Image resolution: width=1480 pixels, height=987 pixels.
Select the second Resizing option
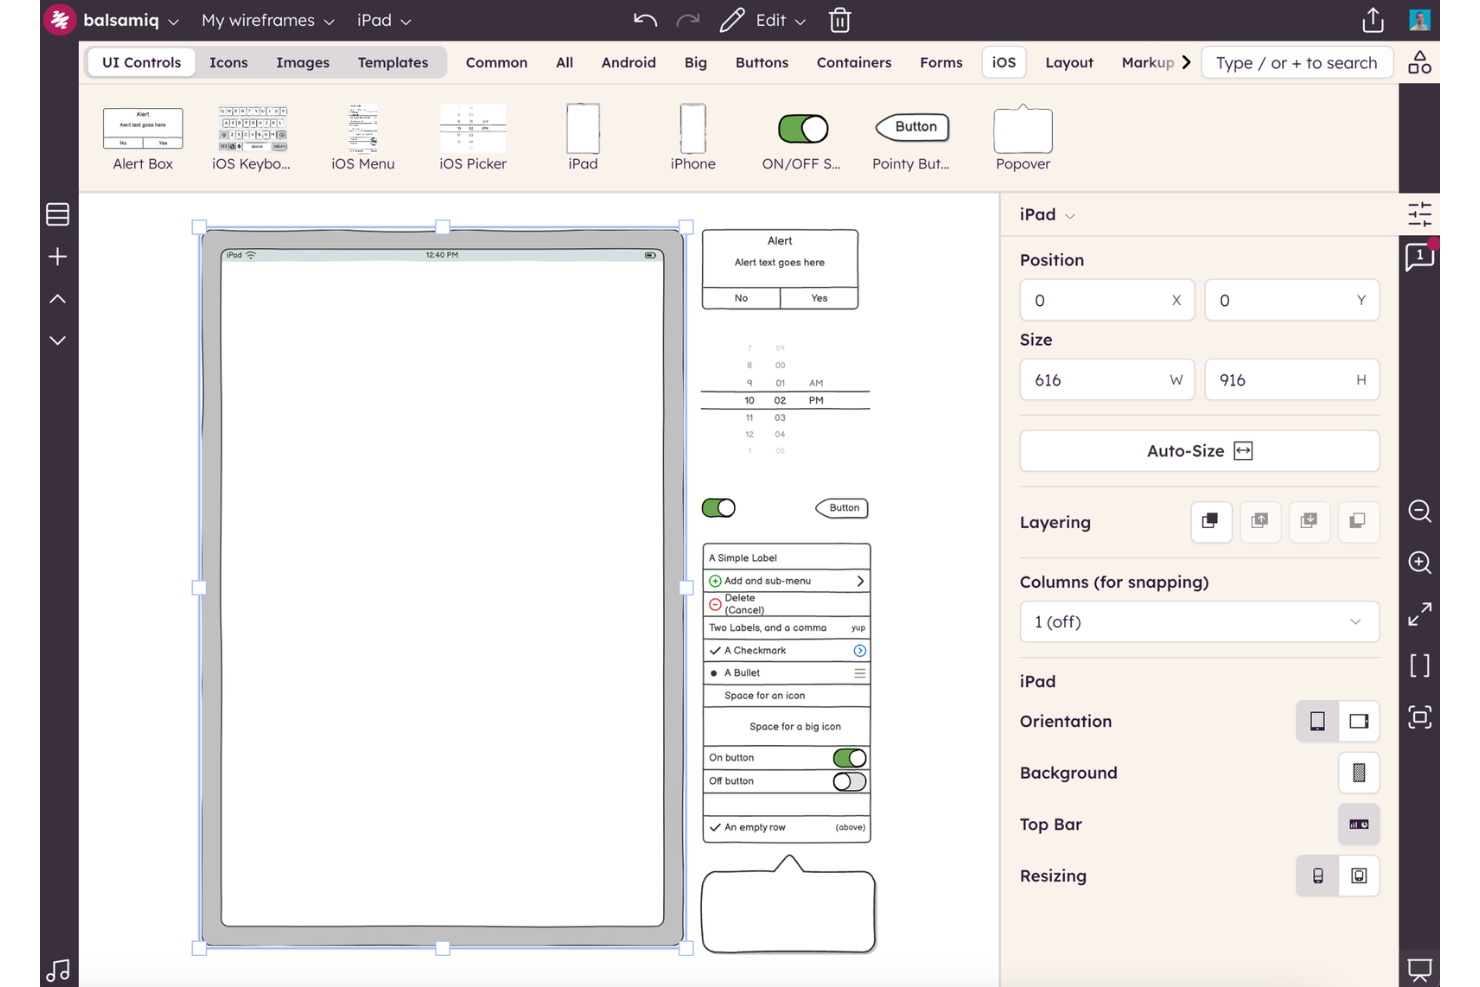point(1358,876)
